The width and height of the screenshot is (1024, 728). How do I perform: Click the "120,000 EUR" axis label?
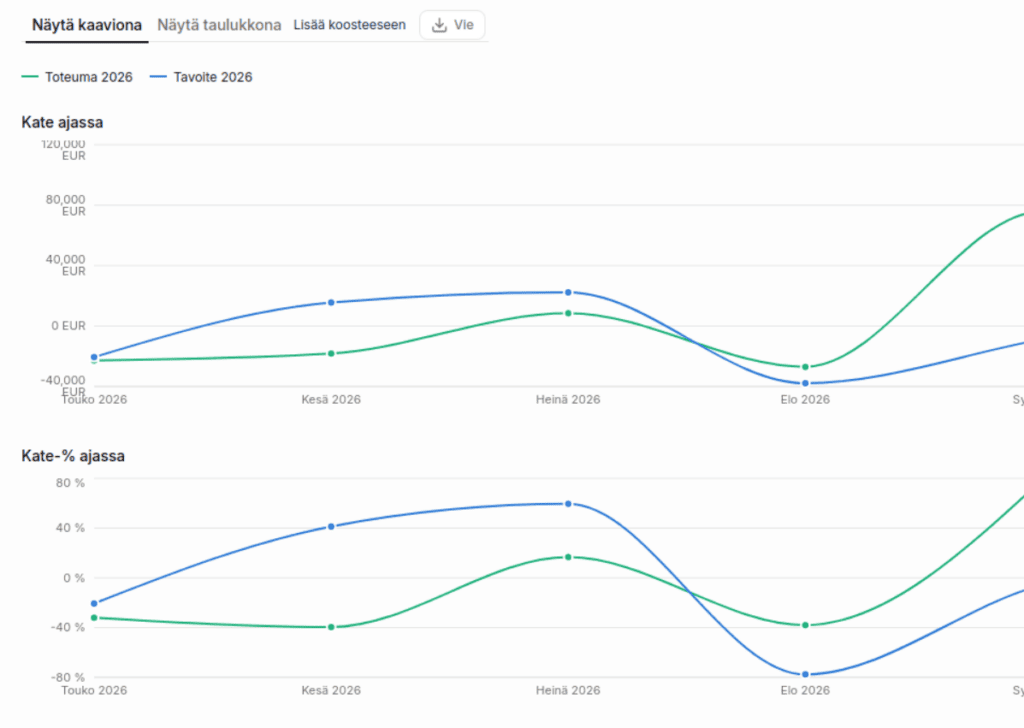64,150
